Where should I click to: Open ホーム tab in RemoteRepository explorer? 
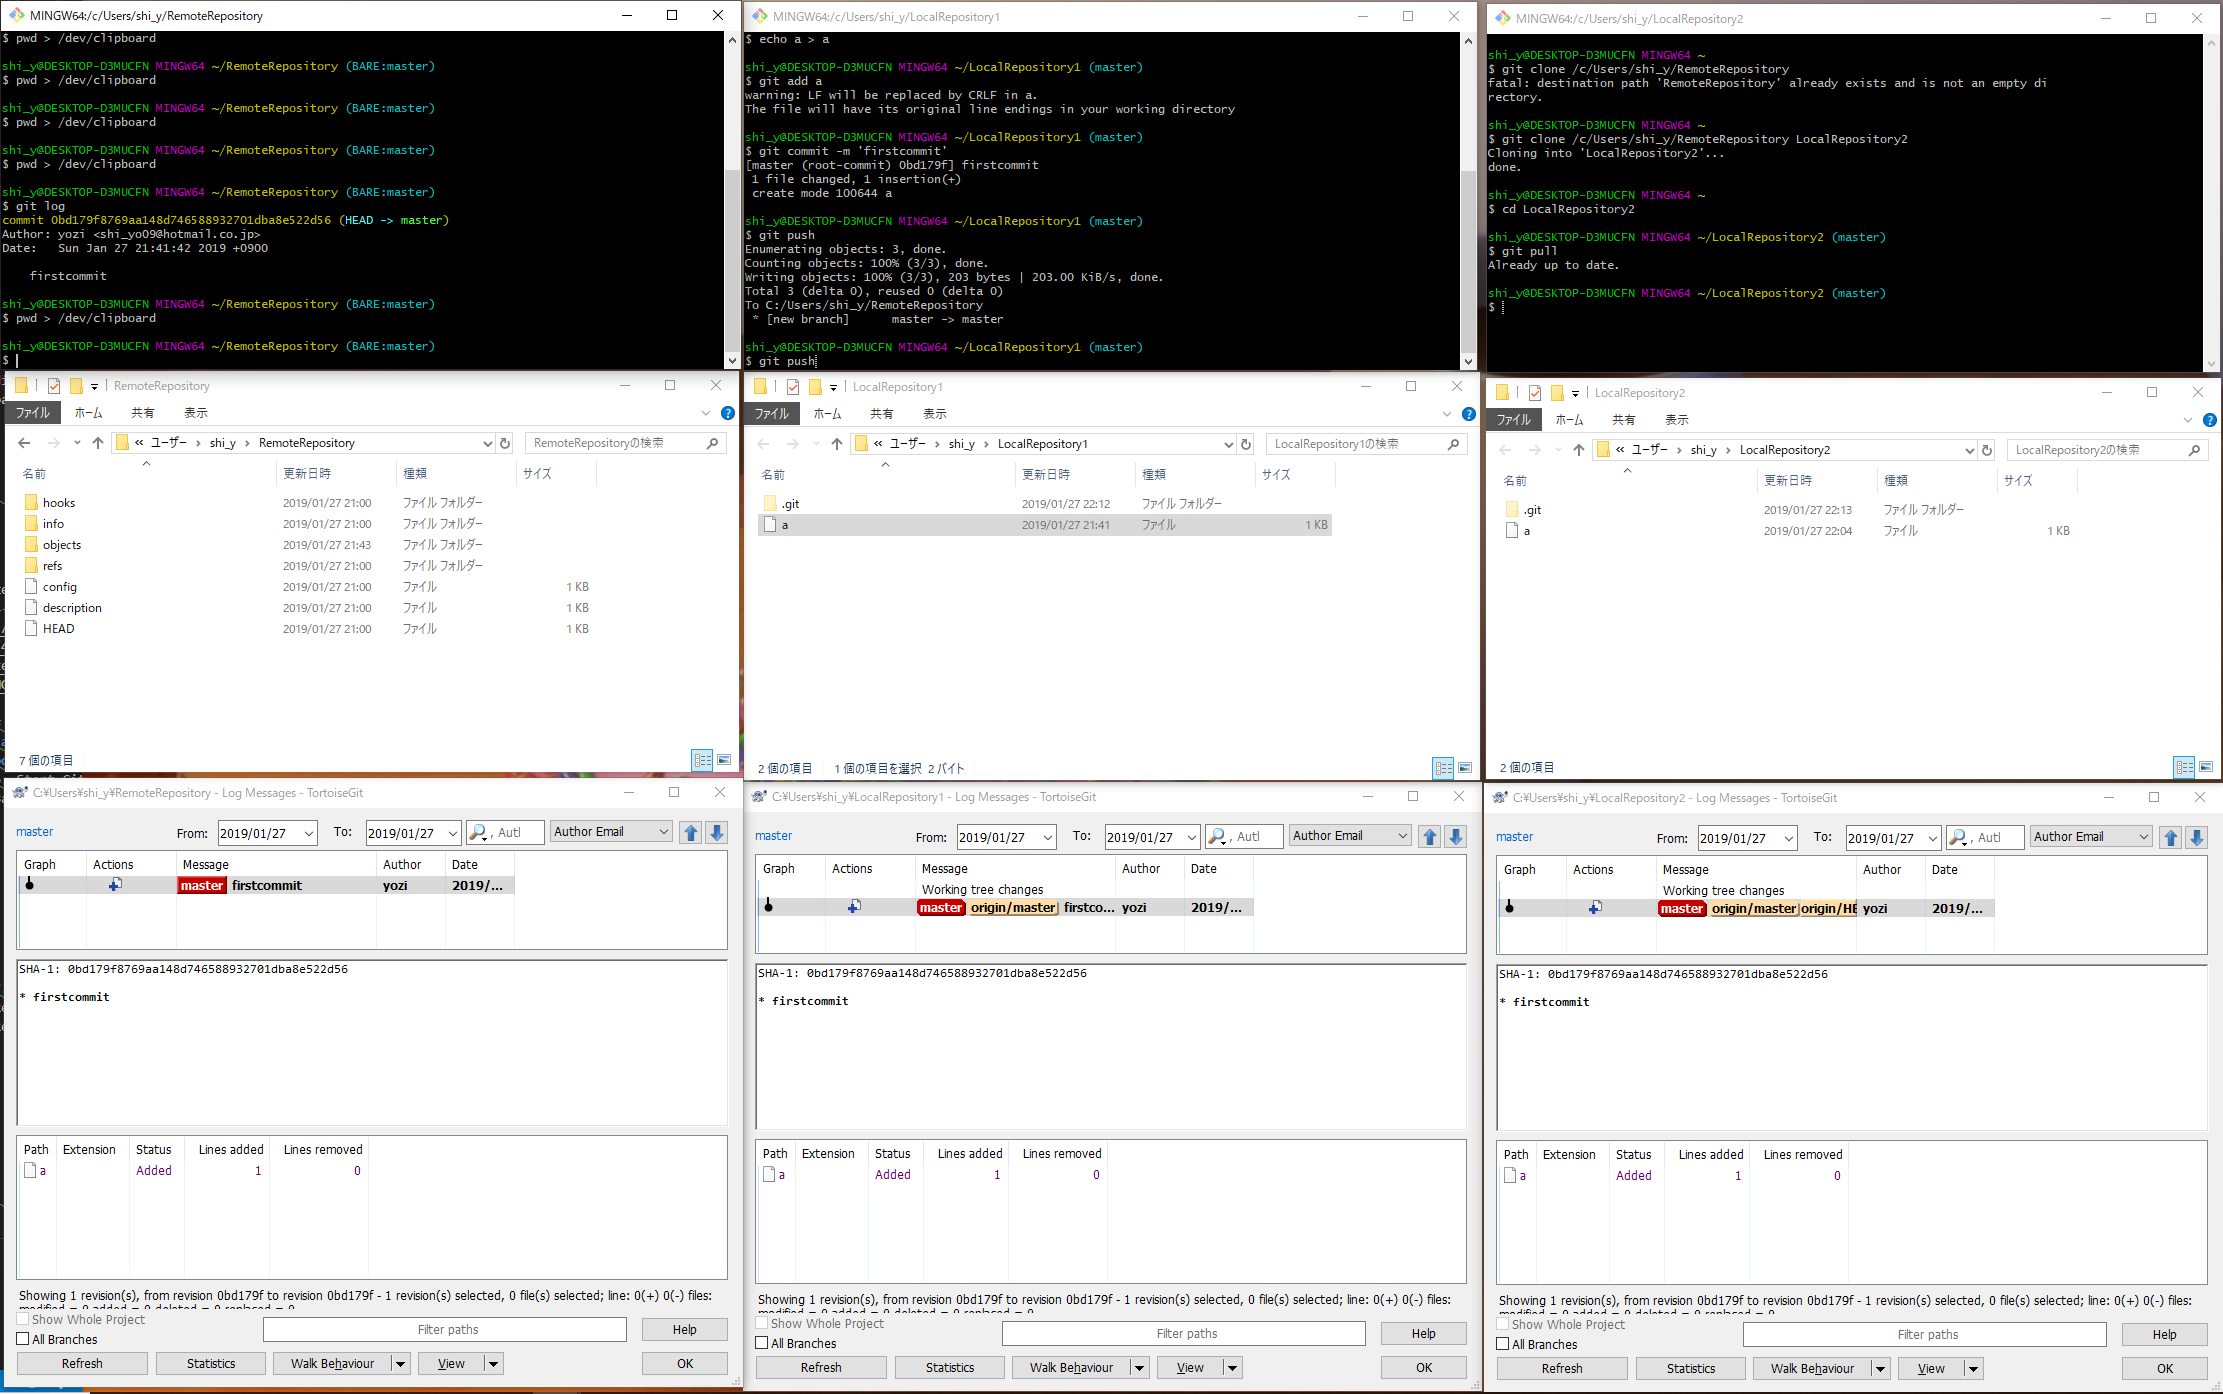(88, 413)
